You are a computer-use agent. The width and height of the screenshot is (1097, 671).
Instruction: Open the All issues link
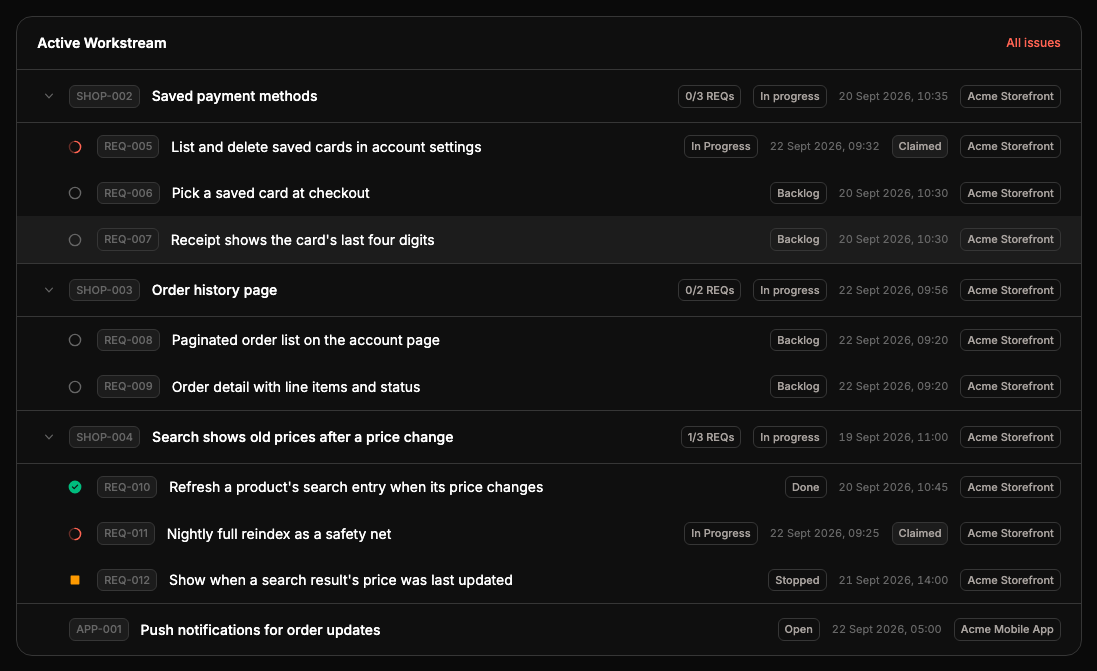click(x=1033, y=43)
